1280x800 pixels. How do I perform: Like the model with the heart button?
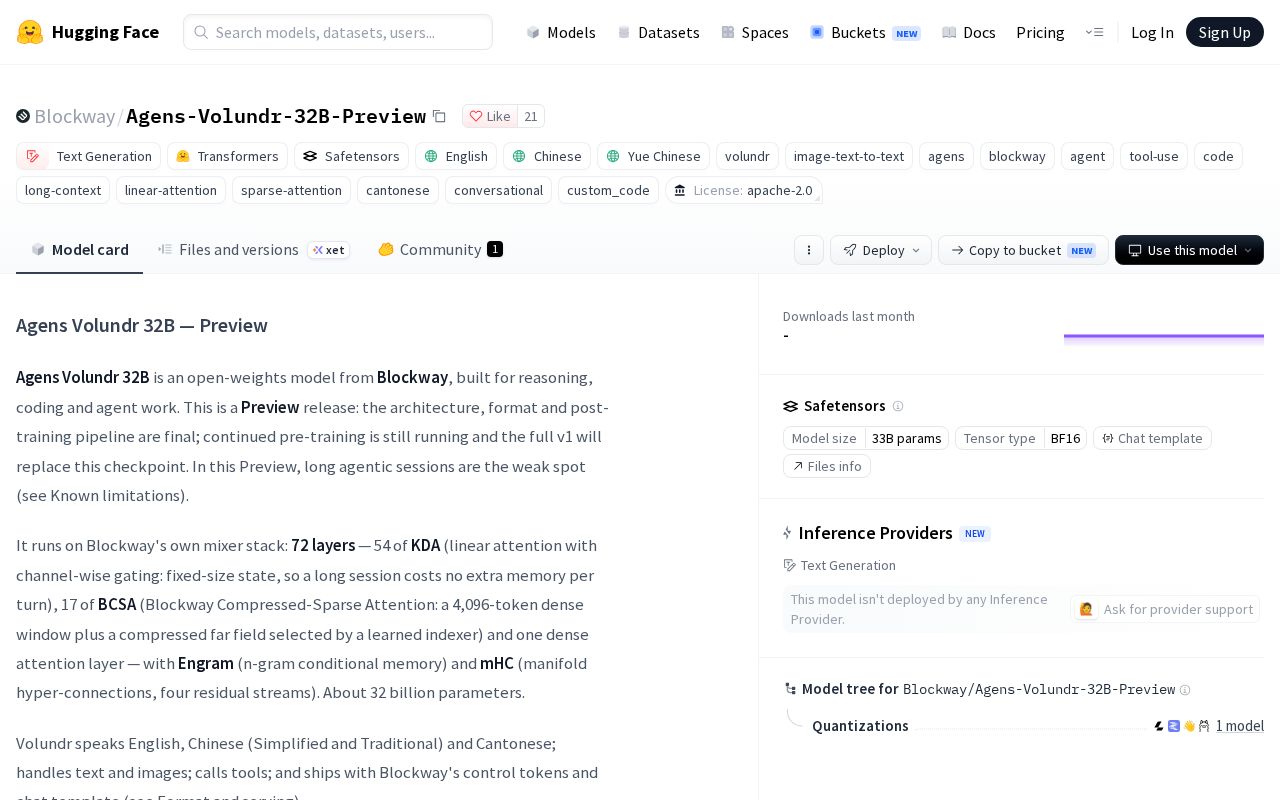click(489, 116)
